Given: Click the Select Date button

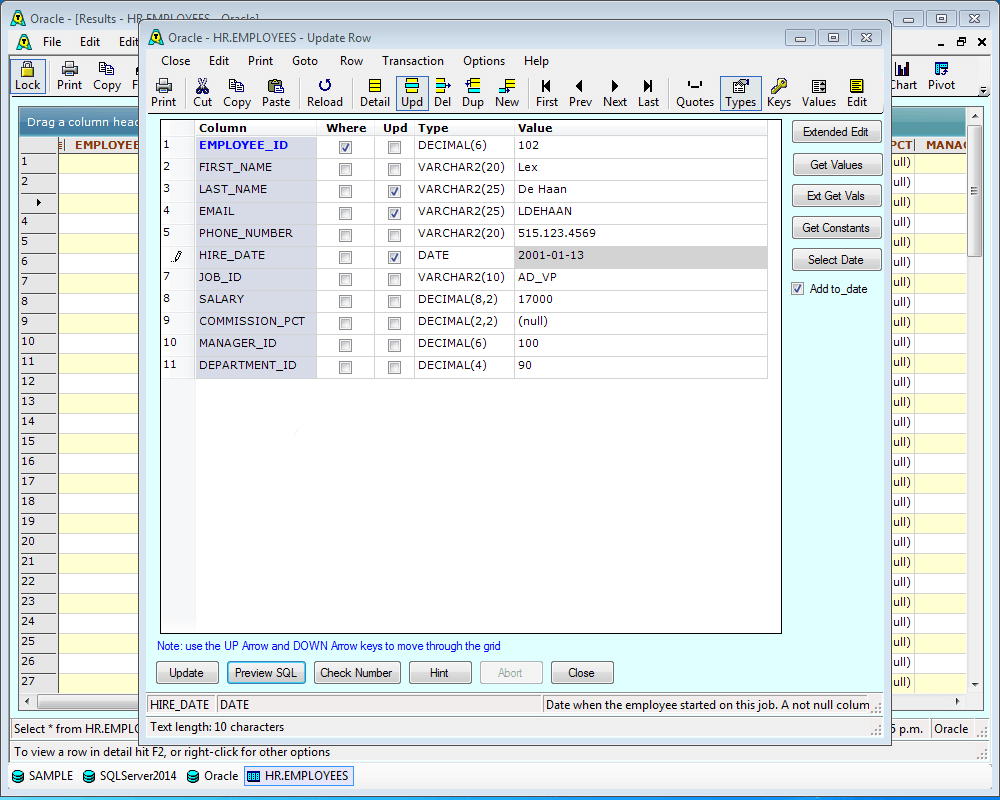Looking at the screenshot, I should point(836,260).
